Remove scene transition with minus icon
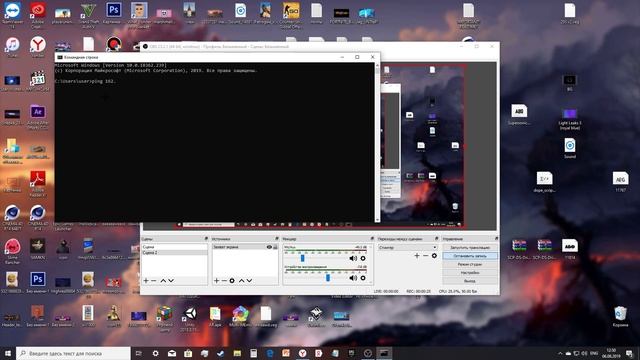 [426, 256]
